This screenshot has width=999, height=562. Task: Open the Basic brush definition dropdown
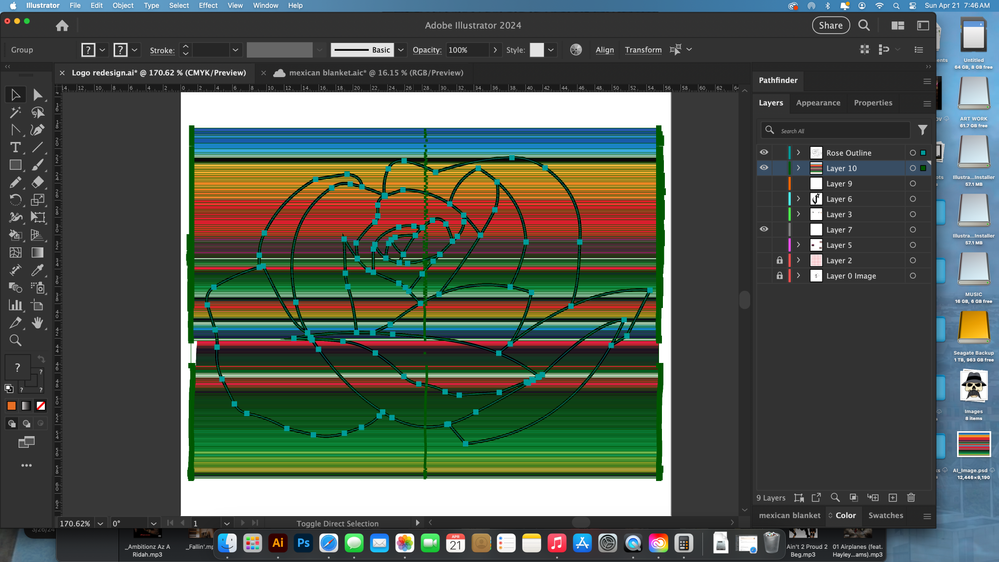coord(401,50)
